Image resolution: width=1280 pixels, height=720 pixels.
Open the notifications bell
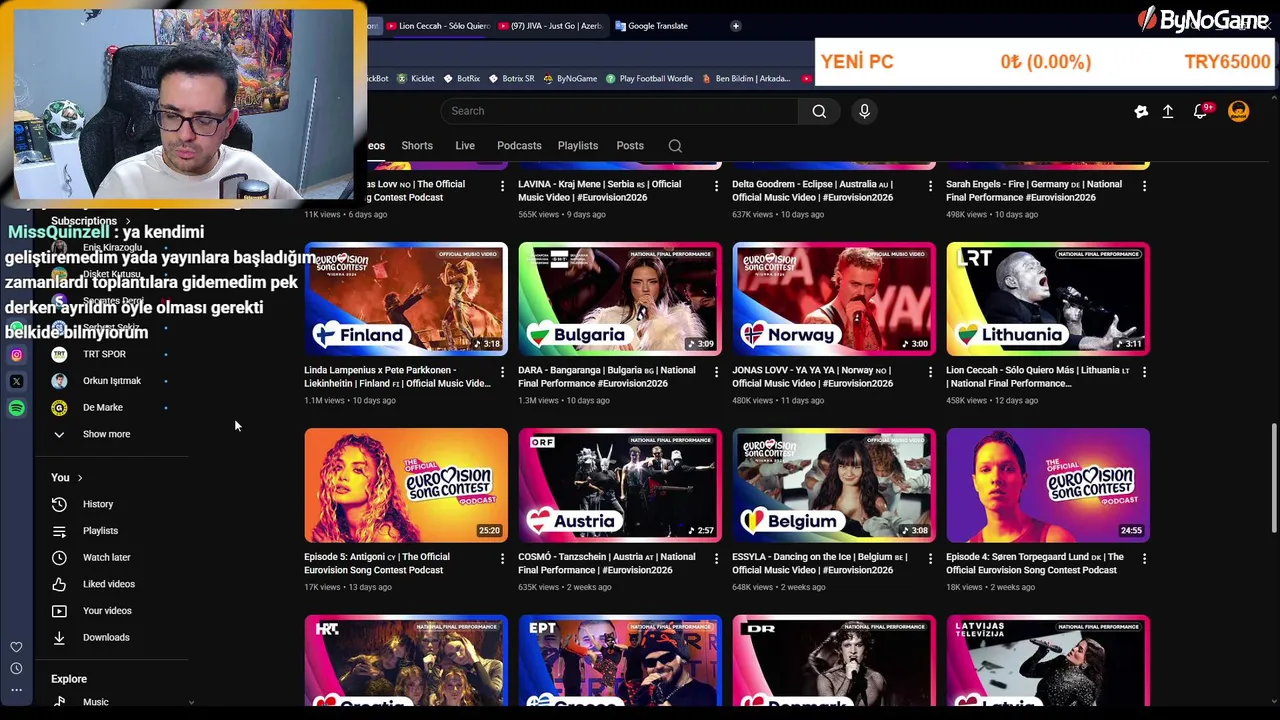click(x=1201, y=111)
